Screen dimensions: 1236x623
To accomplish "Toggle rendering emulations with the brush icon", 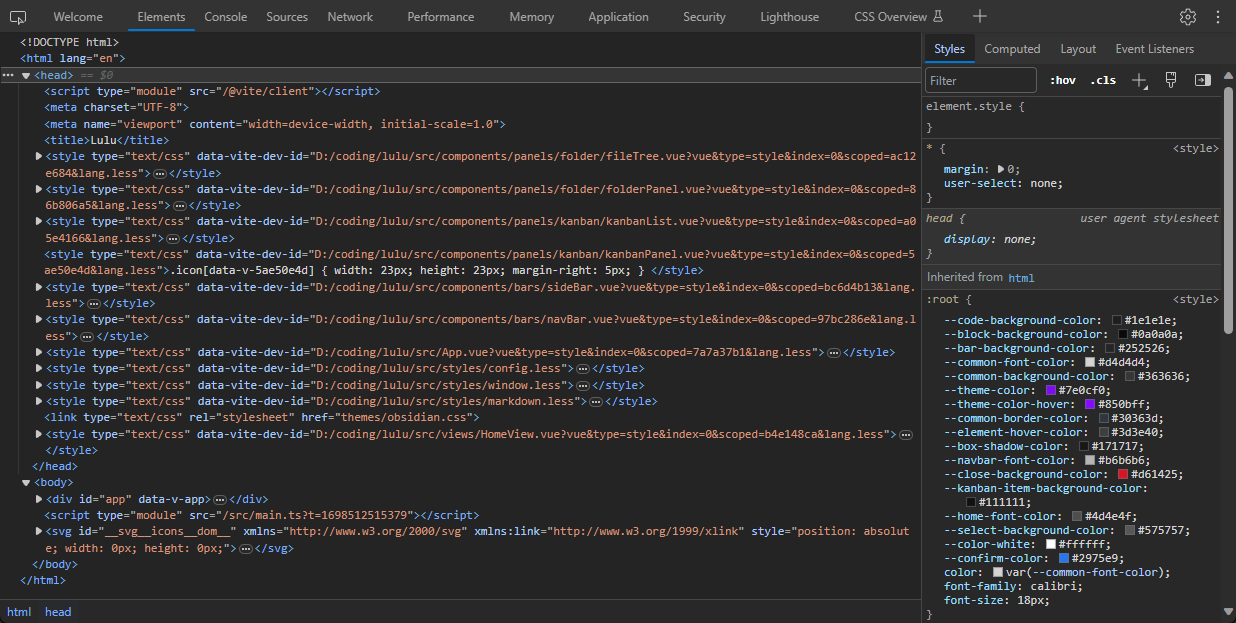I will click(1170, 79).
